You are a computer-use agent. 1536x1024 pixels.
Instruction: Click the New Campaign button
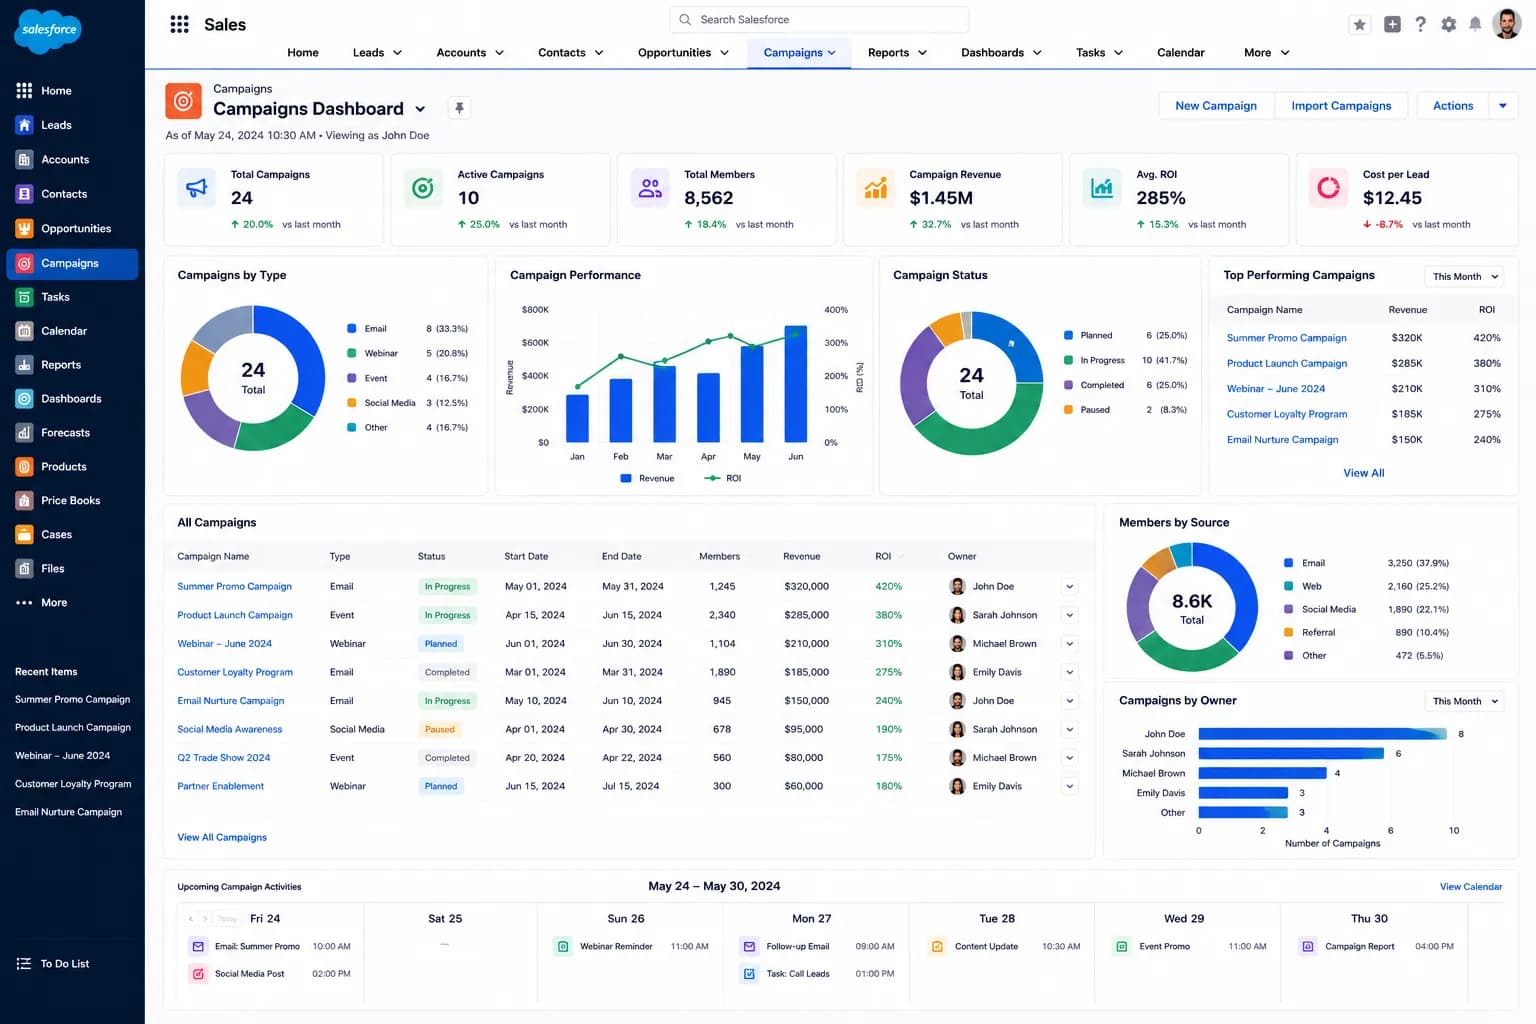click(1216, 106)
